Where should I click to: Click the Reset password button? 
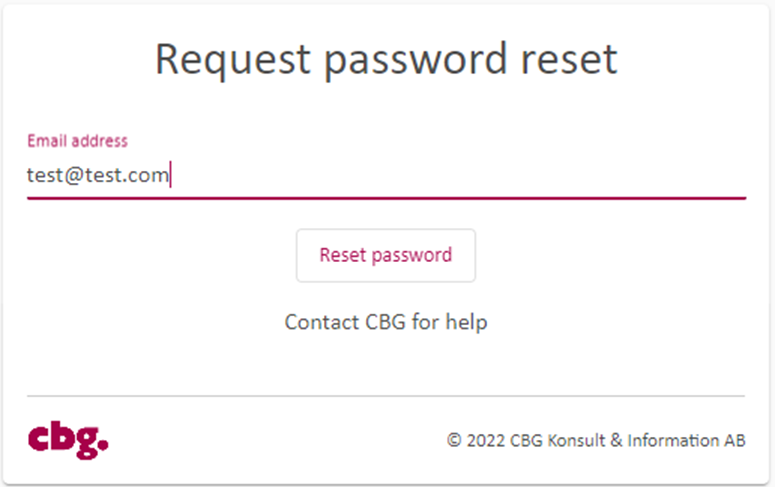(x=386, y=255)
